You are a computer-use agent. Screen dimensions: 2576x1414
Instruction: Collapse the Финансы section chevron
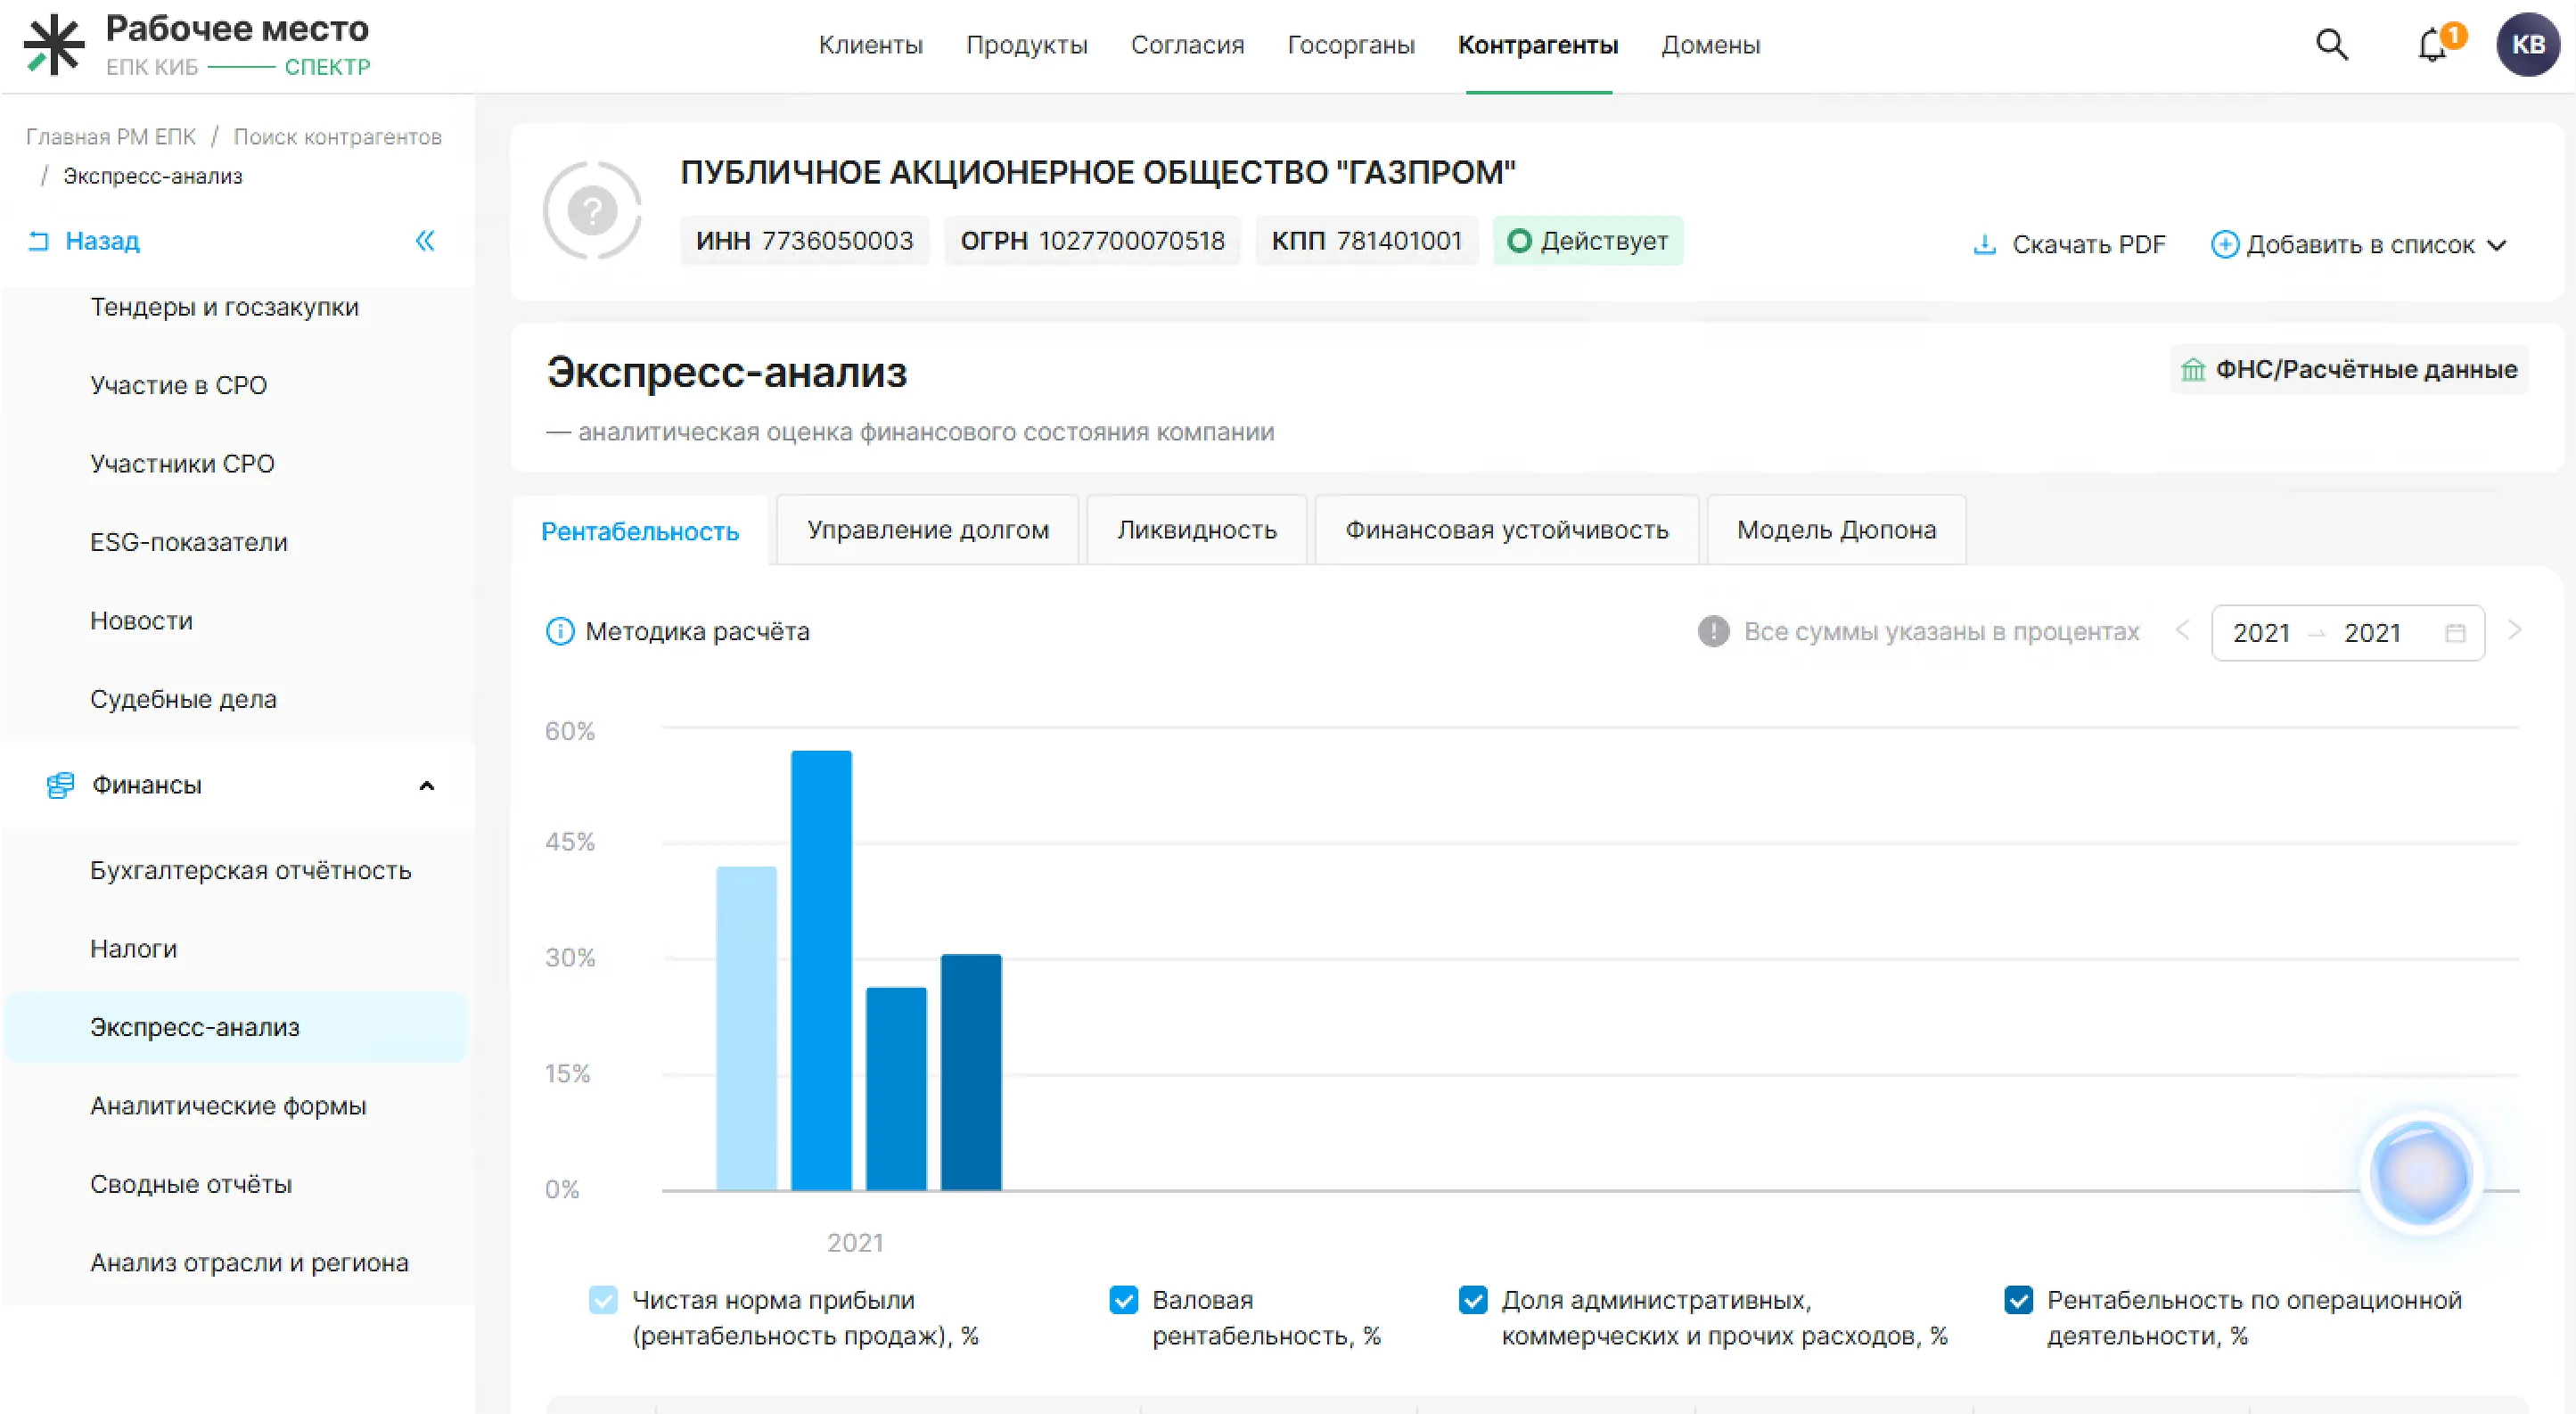(427, 786)
